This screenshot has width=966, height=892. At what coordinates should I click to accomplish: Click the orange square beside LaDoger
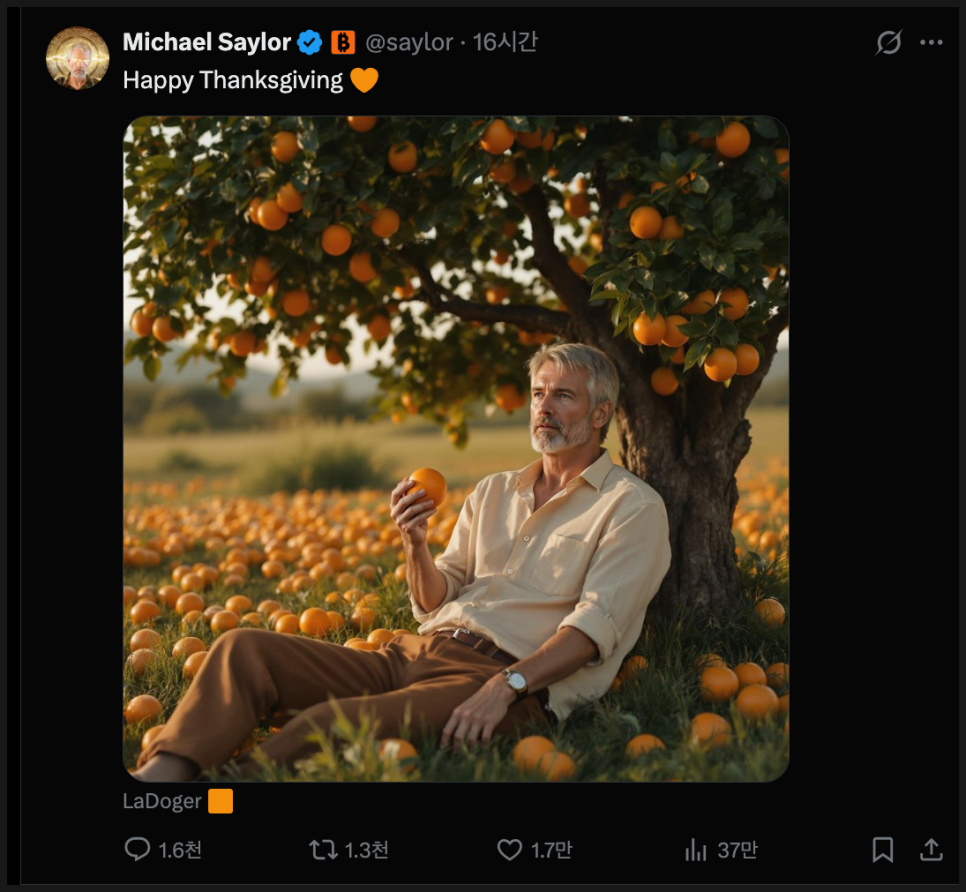[x=220, y=801]
